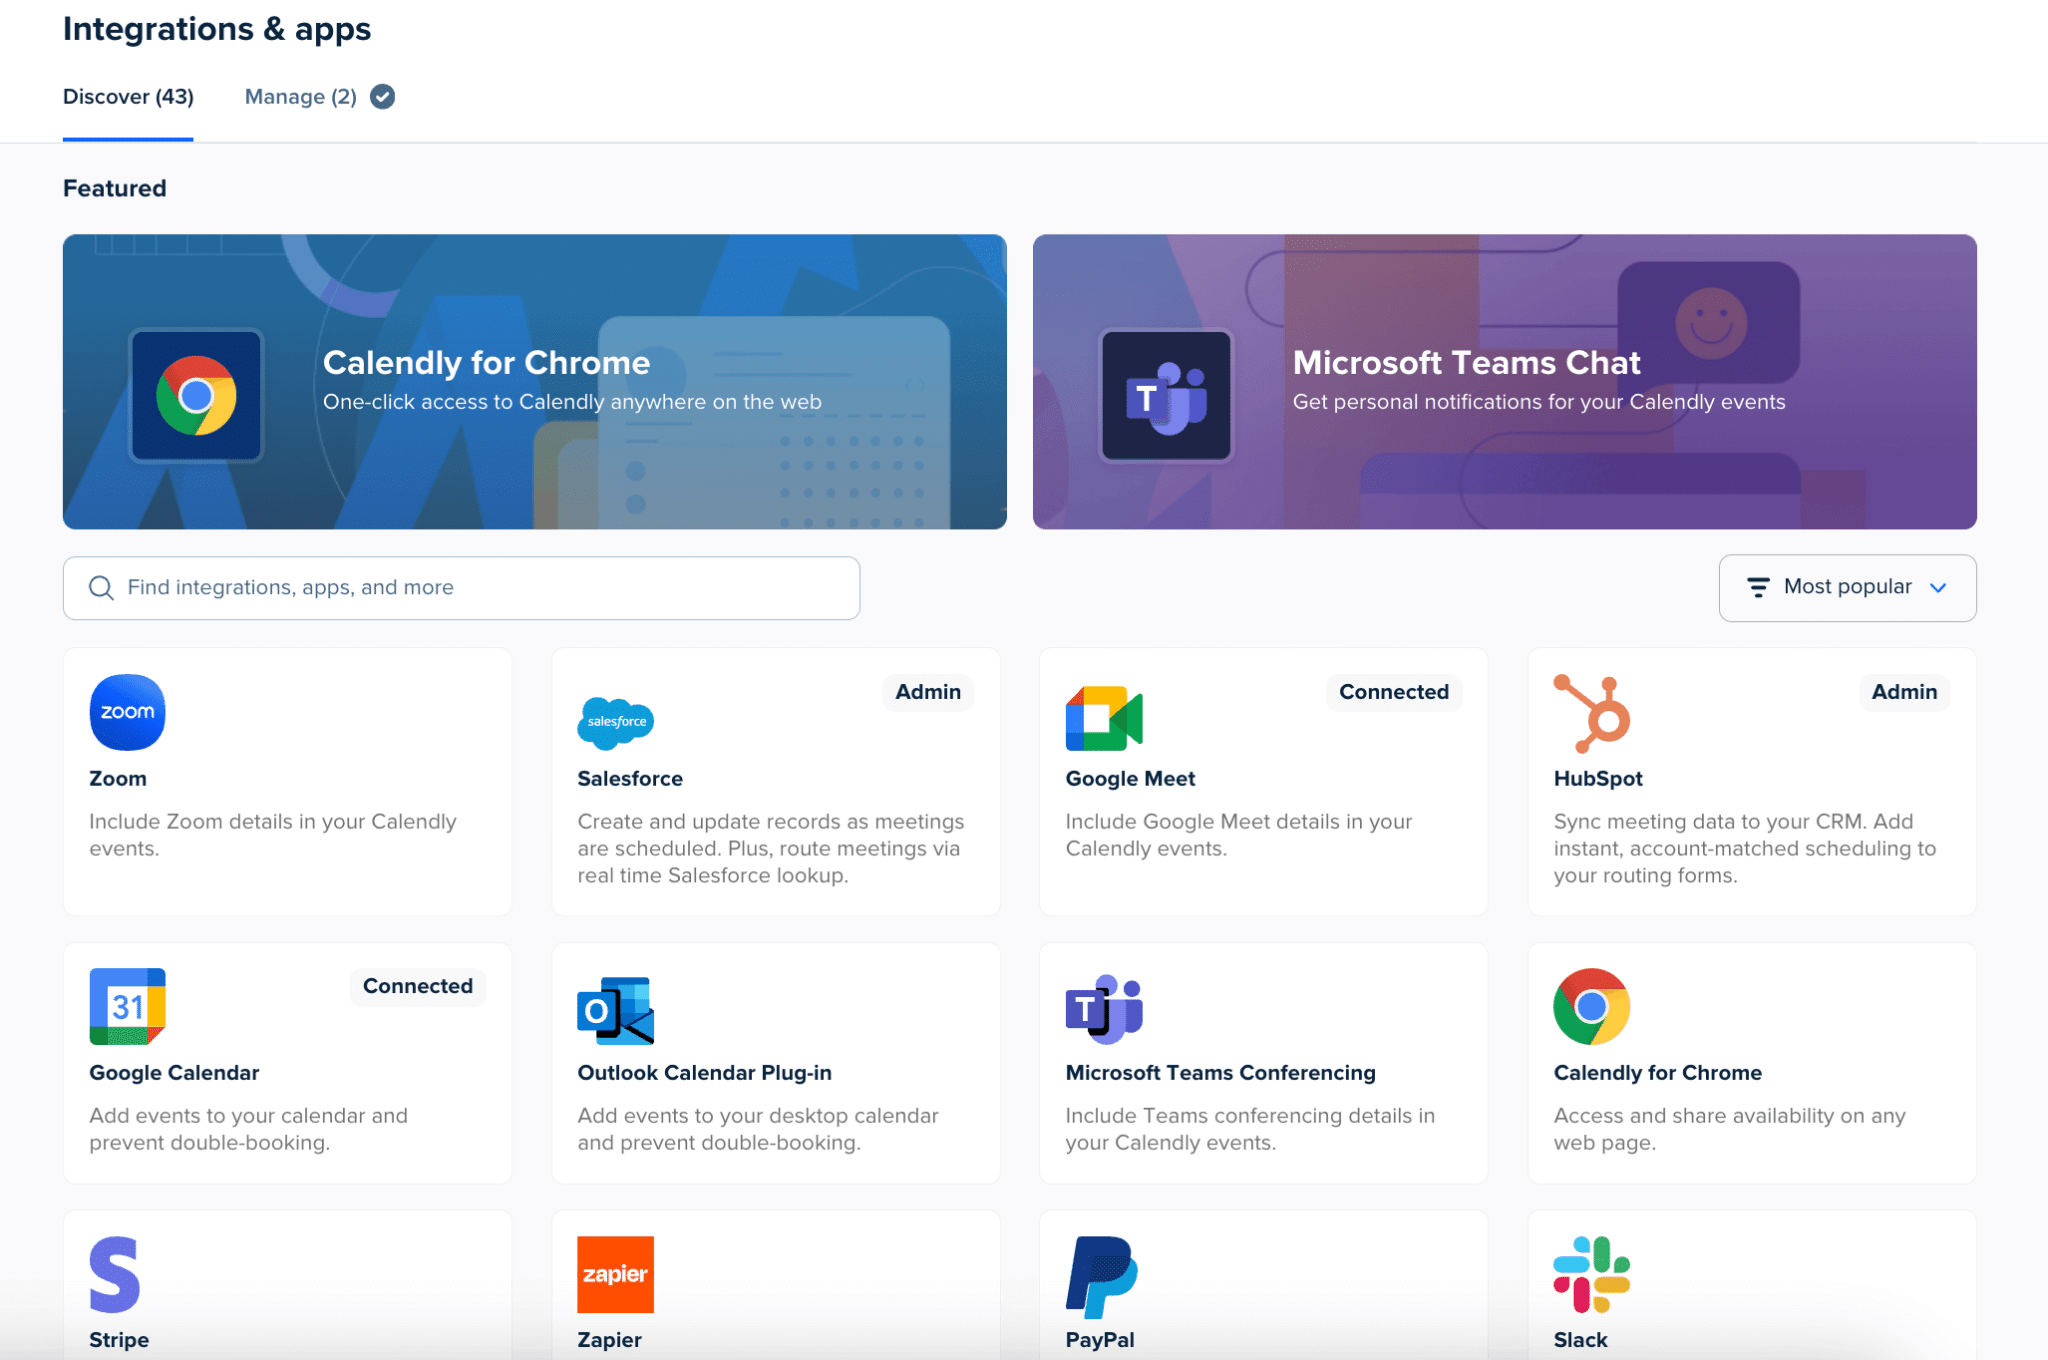
Task: Open the Google Calendar integration title
Action: 174,1072
